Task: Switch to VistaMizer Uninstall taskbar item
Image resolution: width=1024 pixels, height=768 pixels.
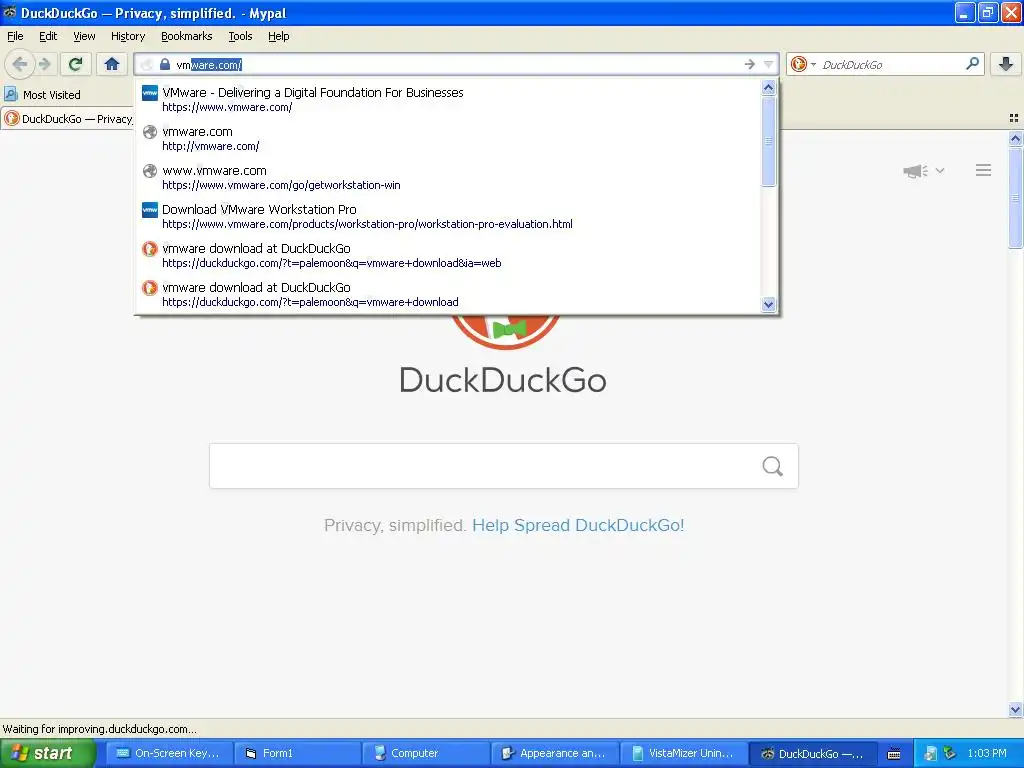Action: tap(682, 753)
